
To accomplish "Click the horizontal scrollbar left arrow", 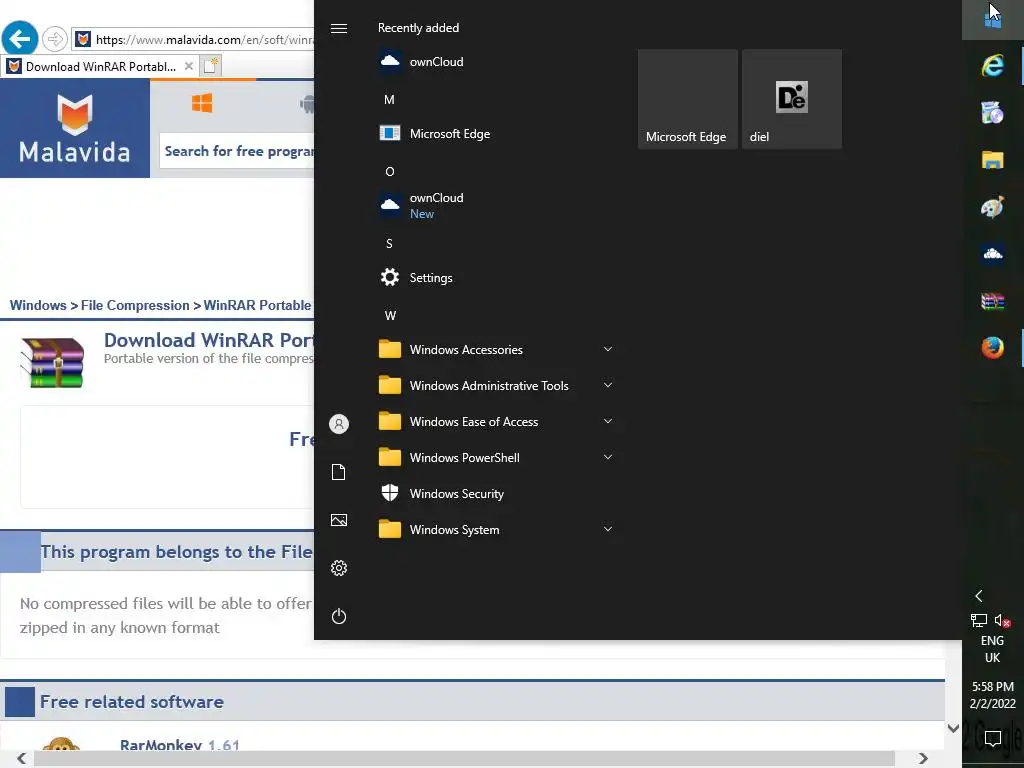I will [x=22, y=758].
